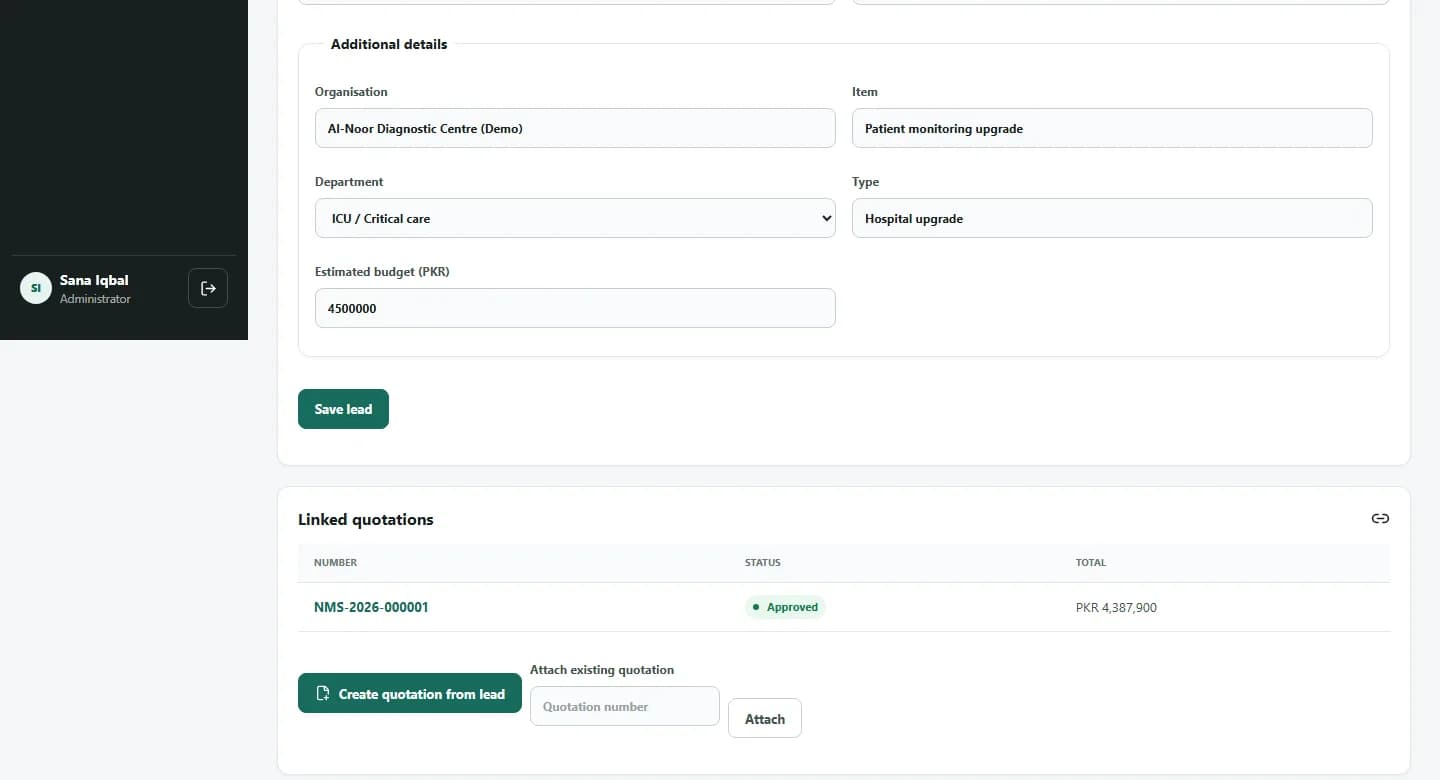Click the Attach button
The width and height of the screenshot is (1440, 780).
pyautogui.click(x=765, y=718)
